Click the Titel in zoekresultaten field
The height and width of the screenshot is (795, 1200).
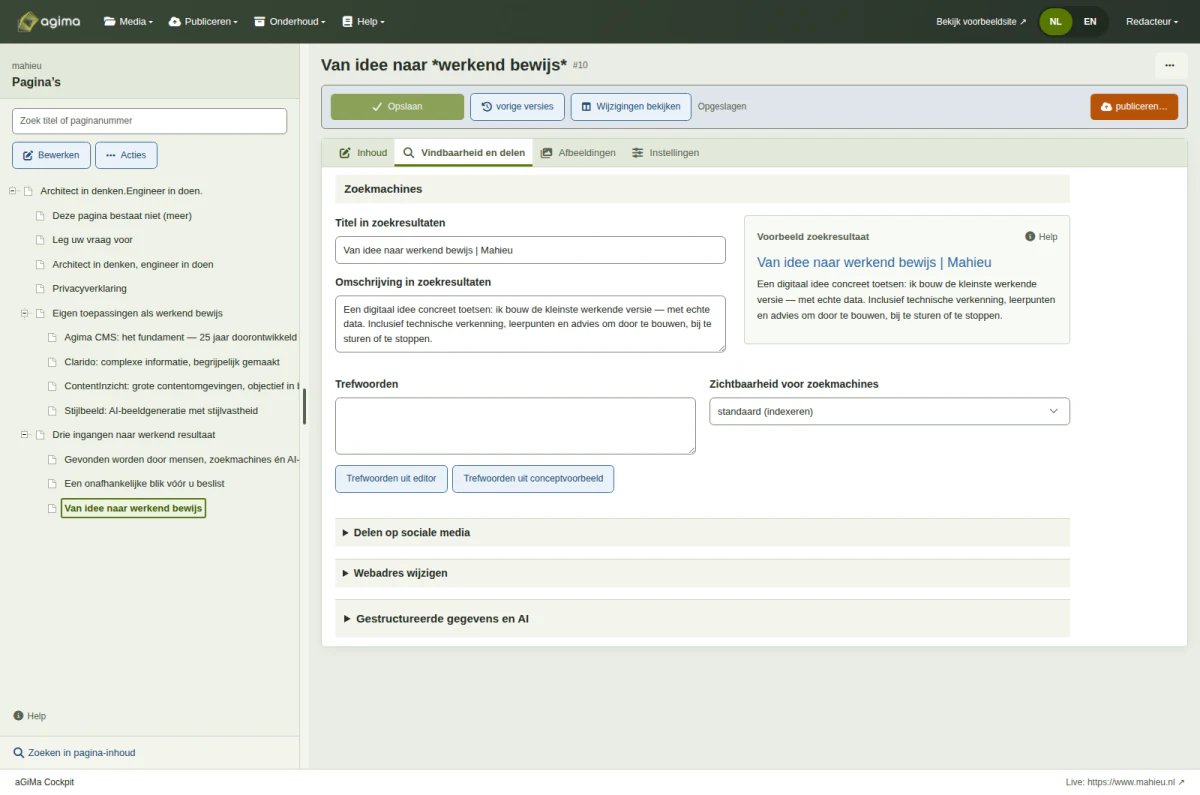530,250
